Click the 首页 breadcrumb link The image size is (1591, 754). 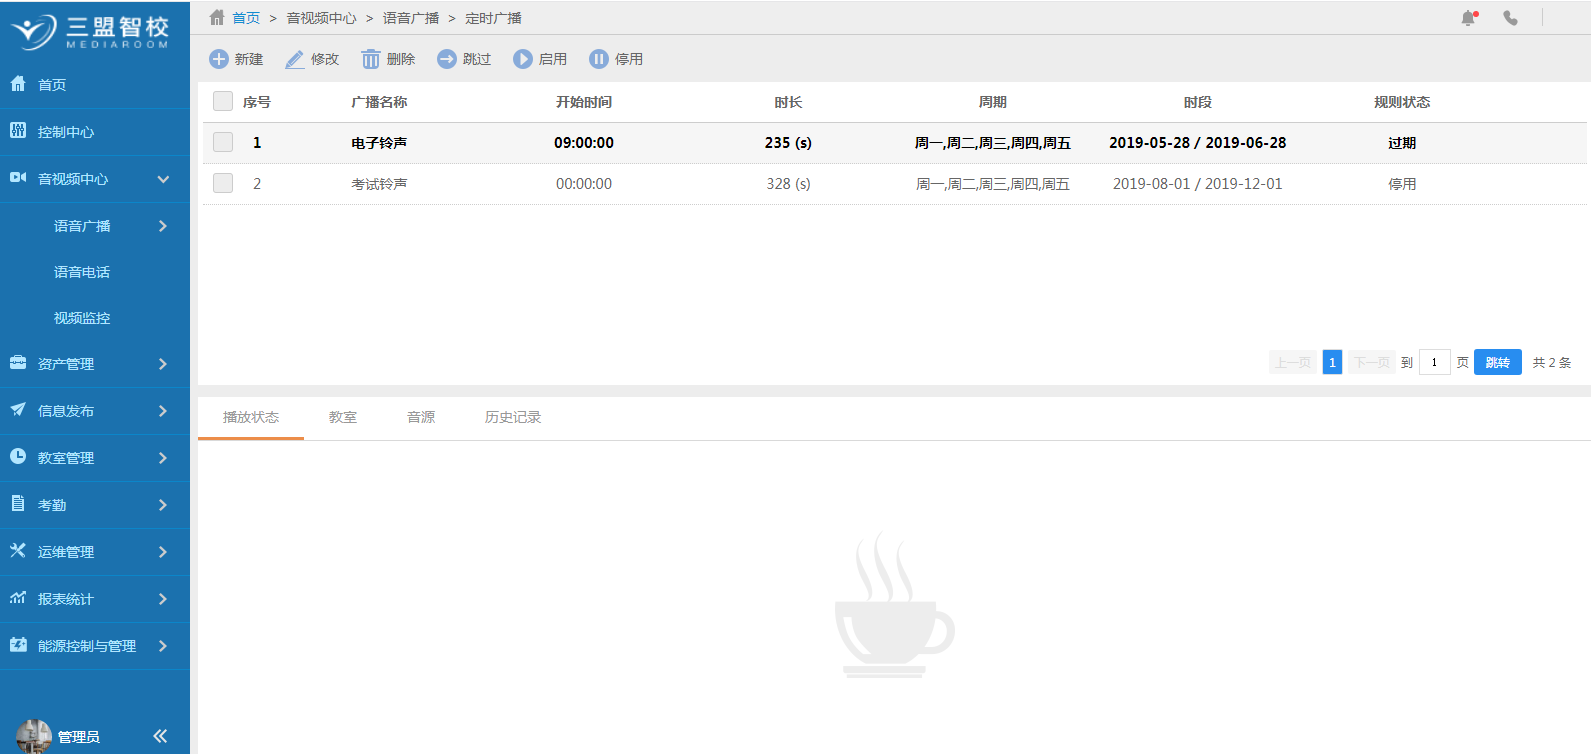pos(246,18)
